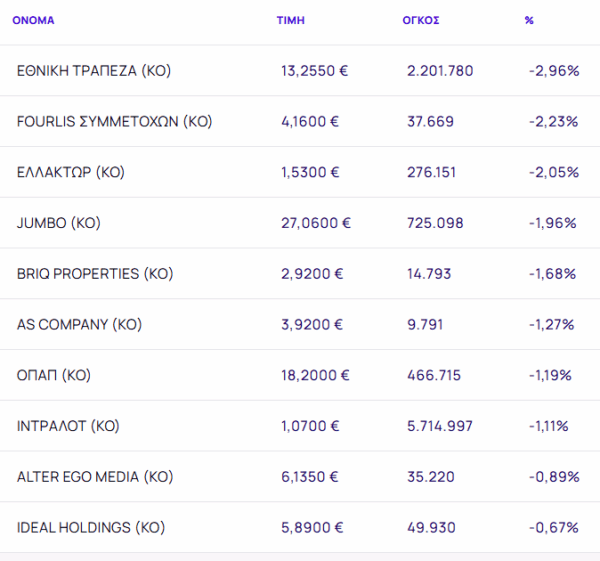Click ALTER EGO MEDIA (ΚΟ) name
Screen dimensions: 600x561
[95, 477]
